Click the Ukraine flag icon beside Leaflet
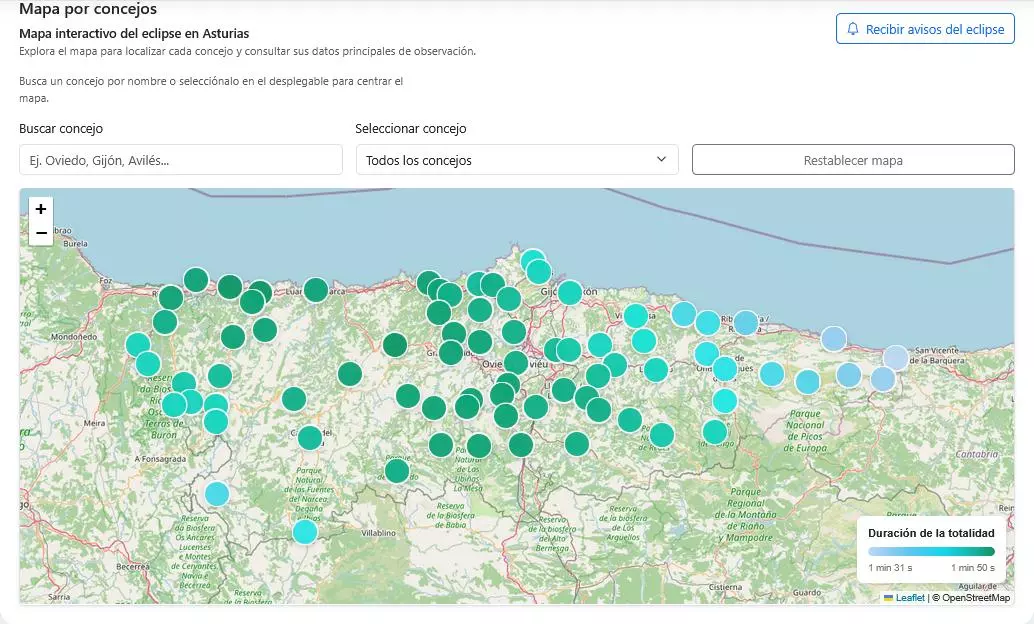The width and height of the screenshot is (1034, 624). 888,598
